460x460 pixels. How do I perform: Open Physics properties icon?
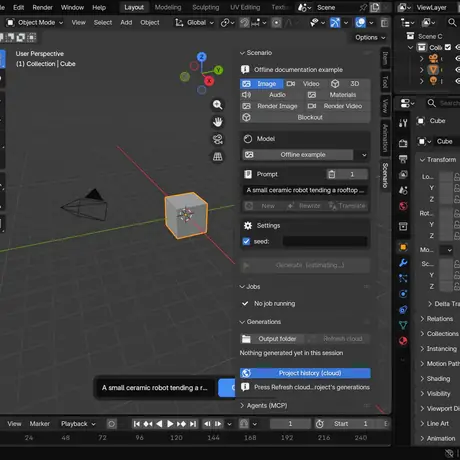(x=403, y=294)
